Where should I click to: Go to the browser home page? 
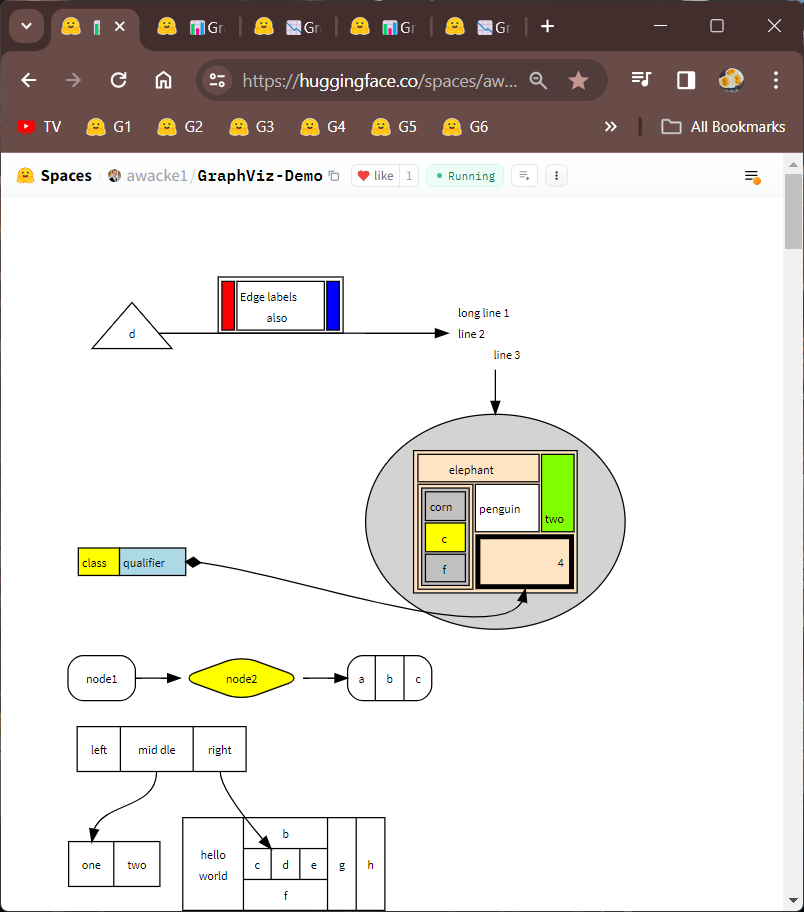tap(163, 80)
